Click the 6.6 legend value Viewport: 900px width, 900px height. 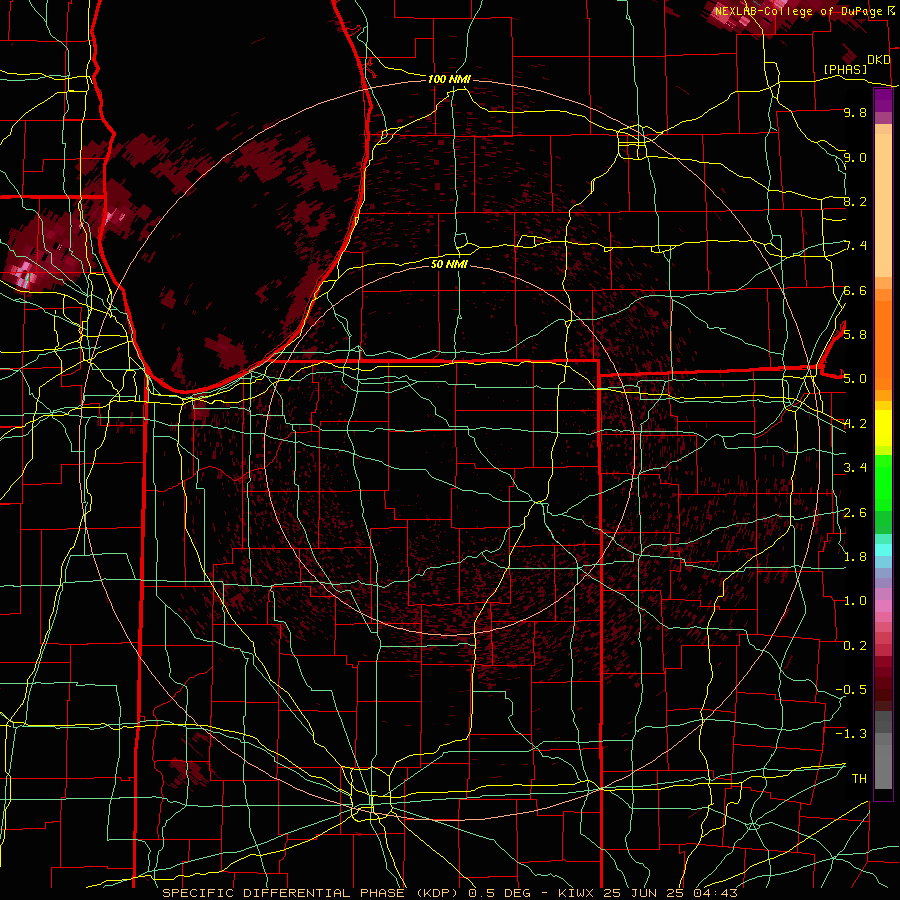click(855, 290)
